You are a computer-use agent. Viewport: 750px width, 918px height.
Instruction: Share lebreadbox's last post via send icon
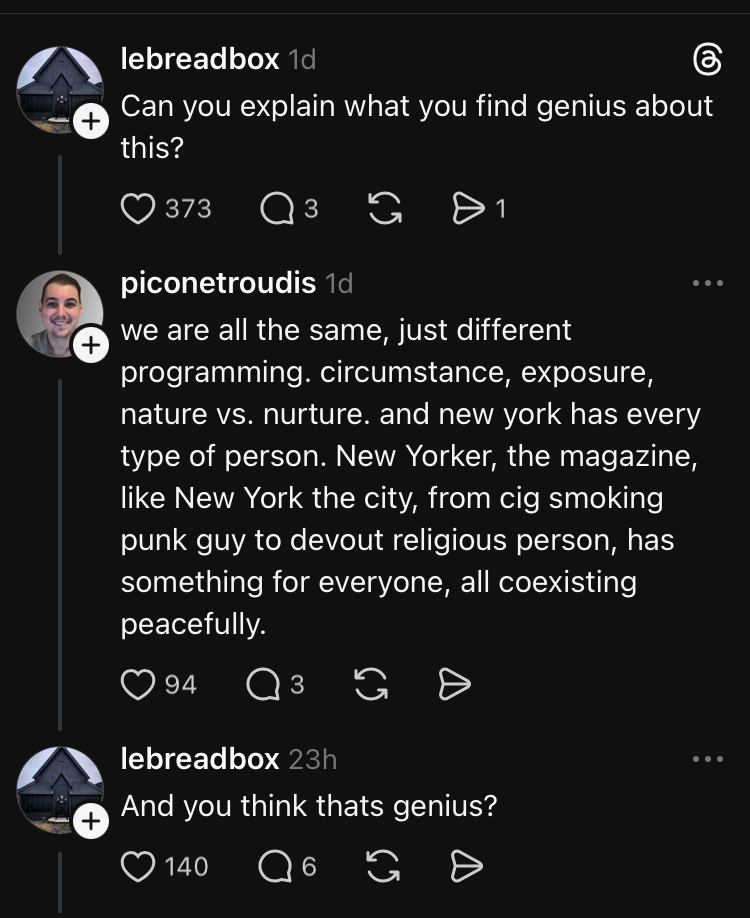point(467,866)
